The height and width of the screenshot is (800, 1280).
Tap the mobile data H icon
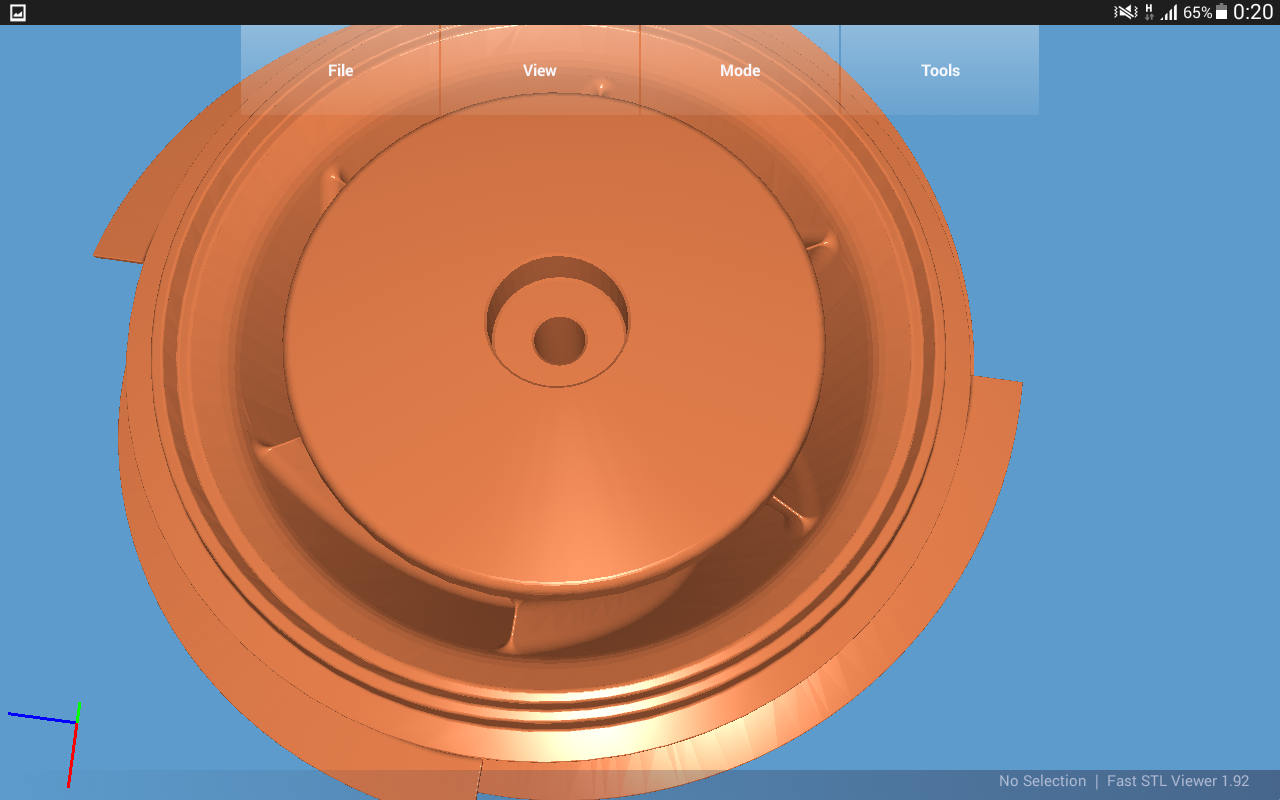pos(1149,12)
